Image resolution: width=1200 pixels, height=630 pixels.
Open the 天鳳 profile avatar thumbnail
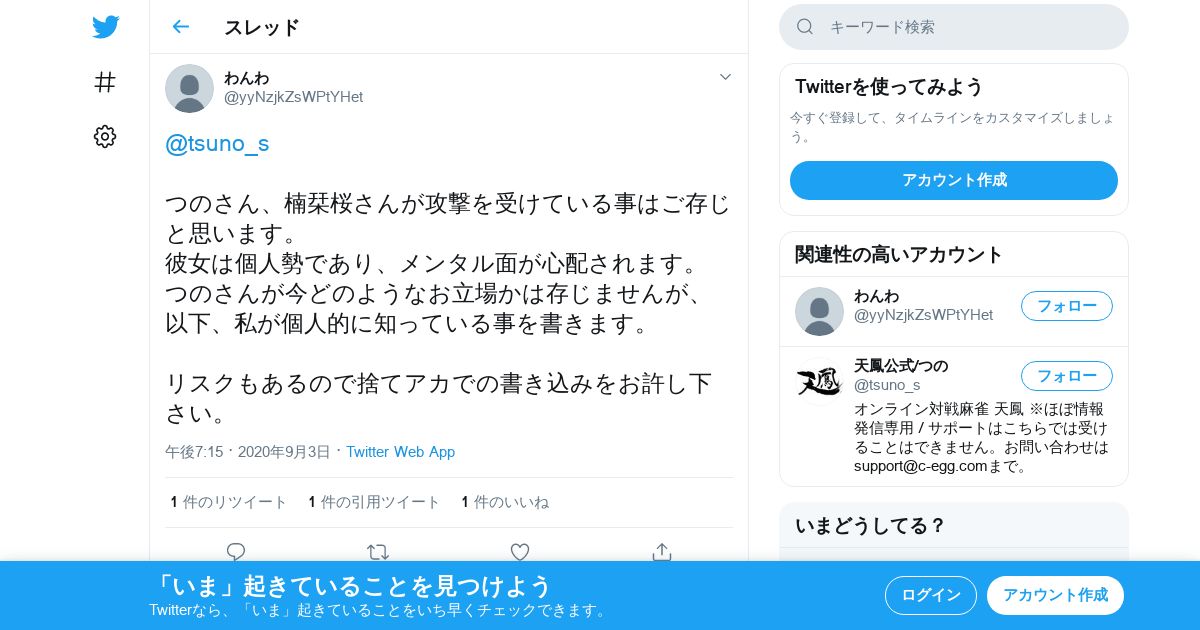tap(819, 381)
